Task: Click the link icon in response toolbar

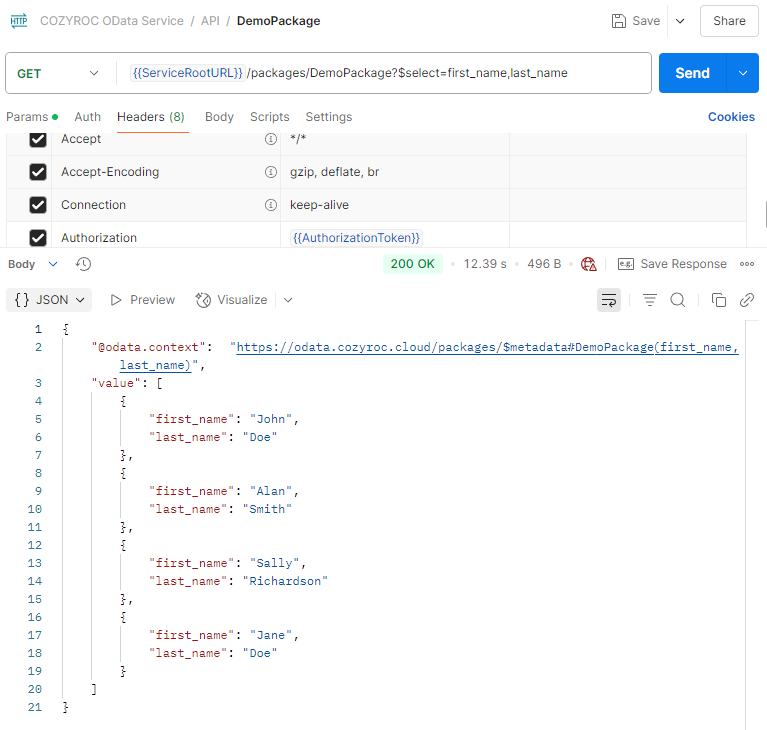Action: 746,300
